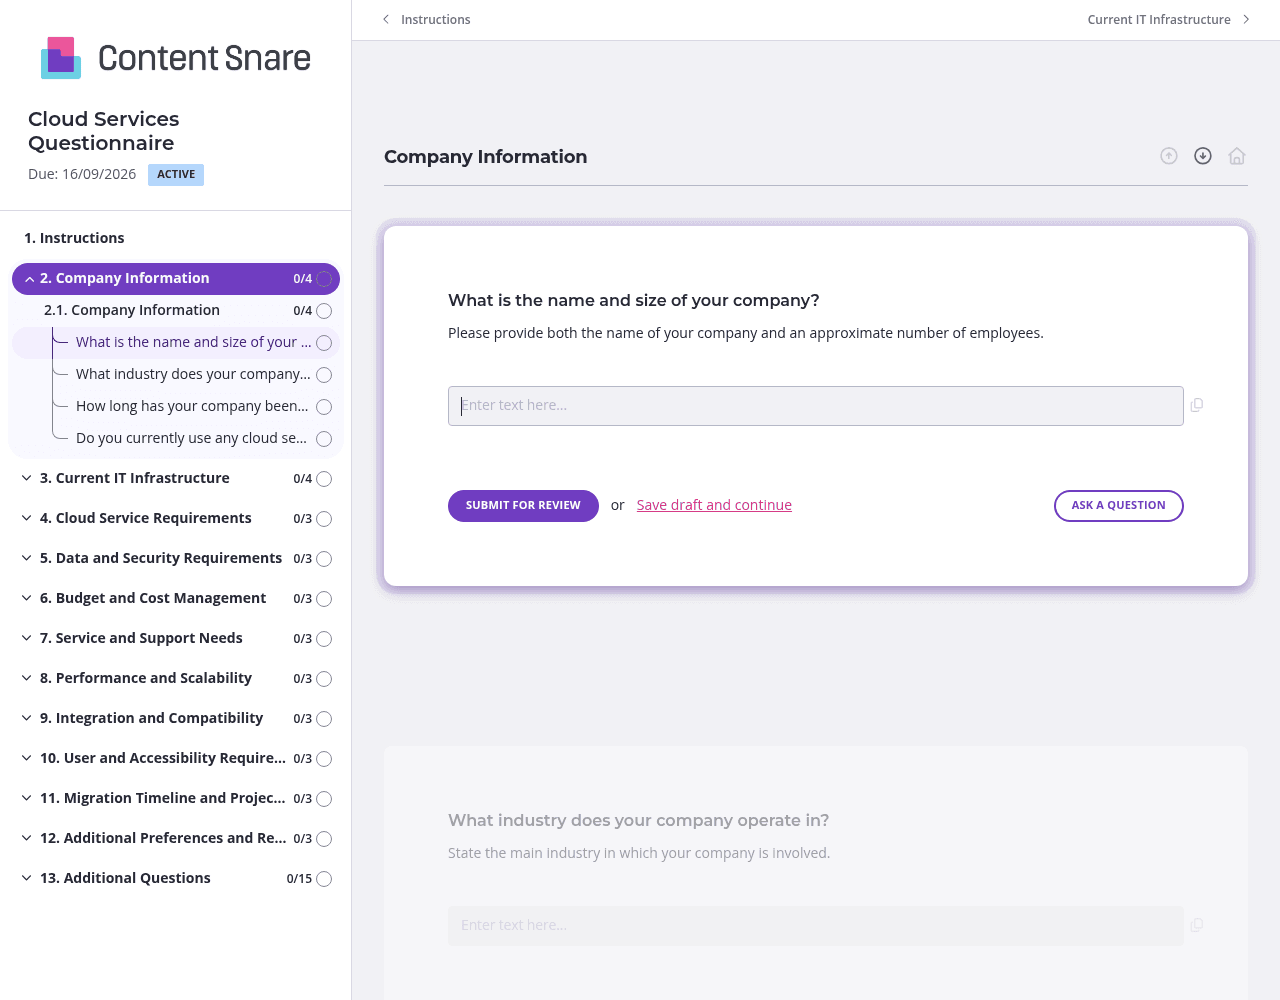Expand Current IT Infrastructure section
Screen dimensions: 1280x1000
tap(27, 478)
